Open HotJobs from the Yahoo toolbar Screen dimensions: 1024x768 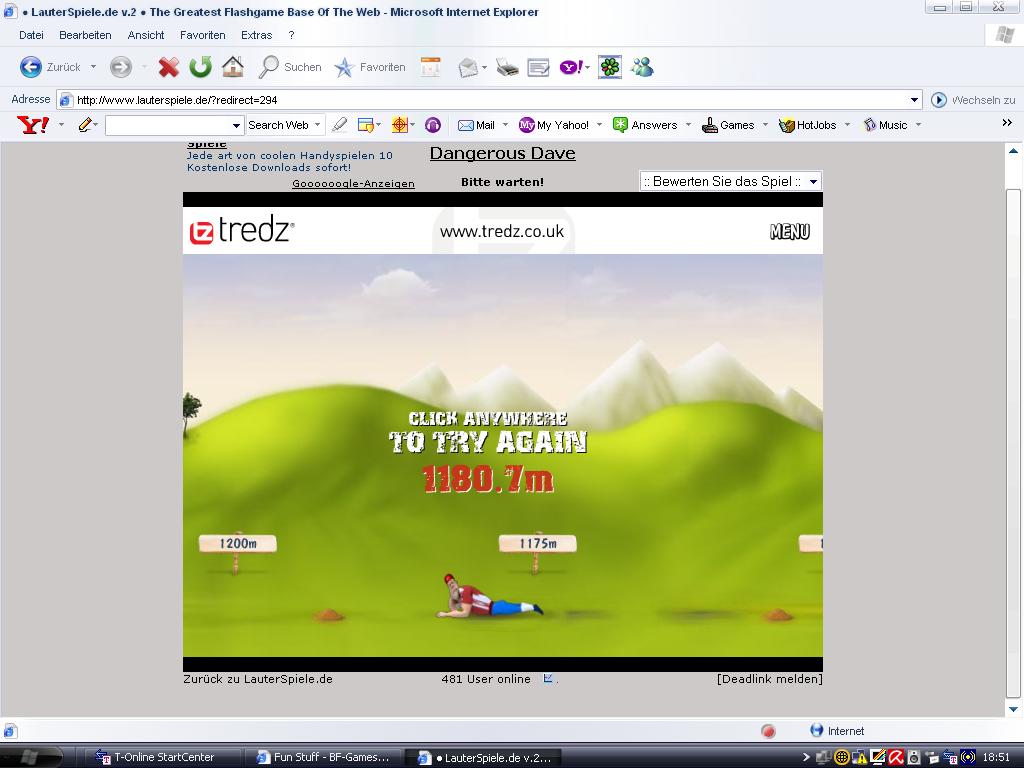pyautogui.click(x=807, y=125)
